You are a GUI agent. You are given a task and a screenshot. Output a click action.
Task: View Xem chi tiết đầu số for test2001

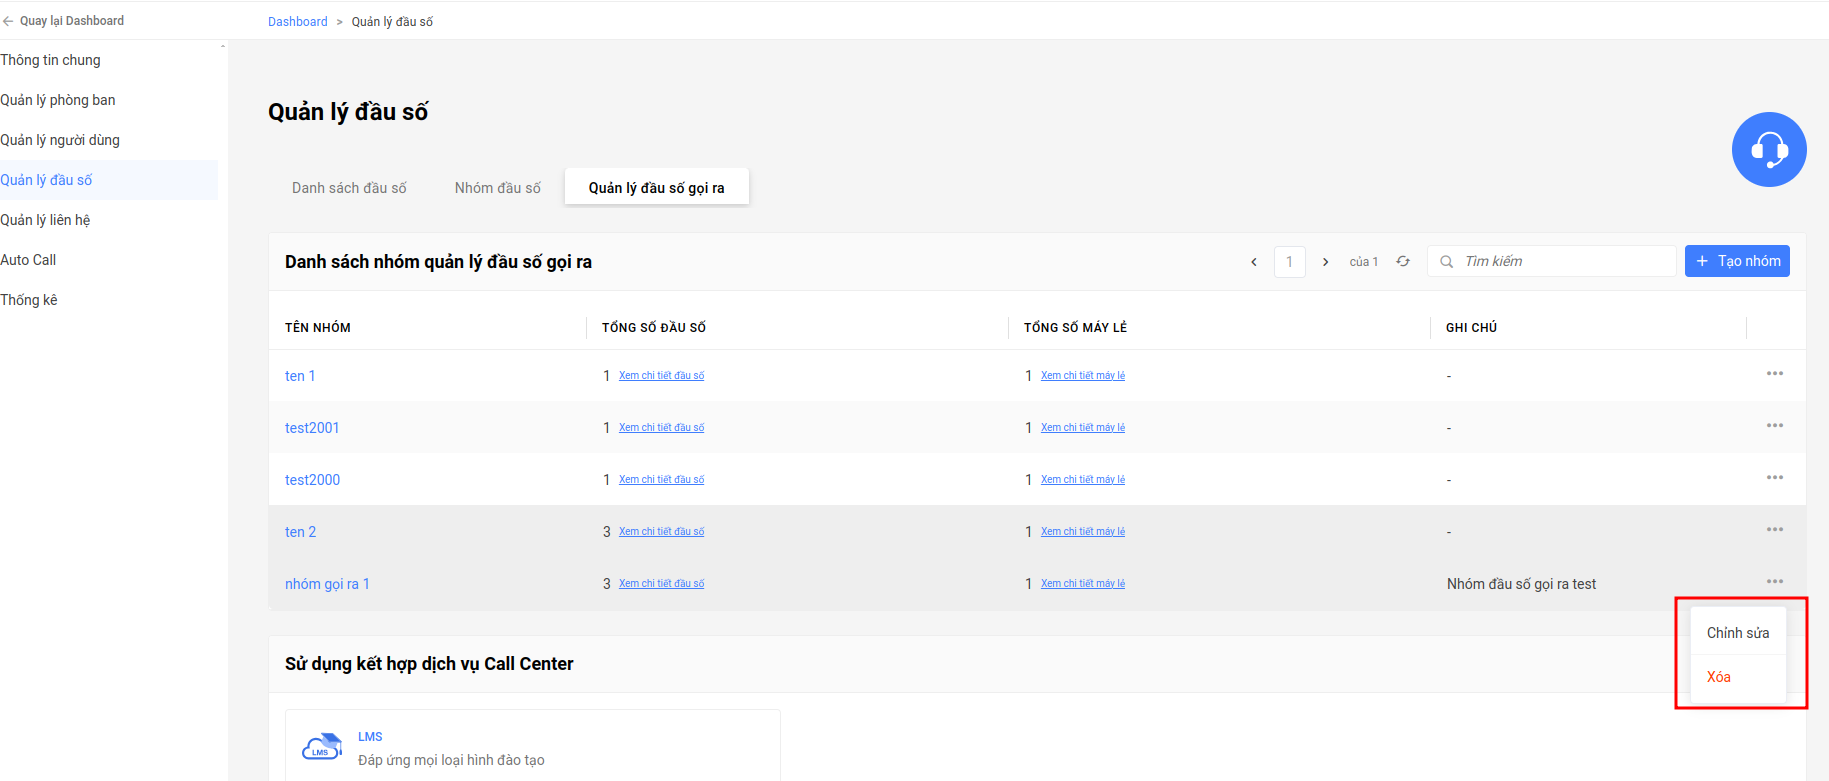661,428
